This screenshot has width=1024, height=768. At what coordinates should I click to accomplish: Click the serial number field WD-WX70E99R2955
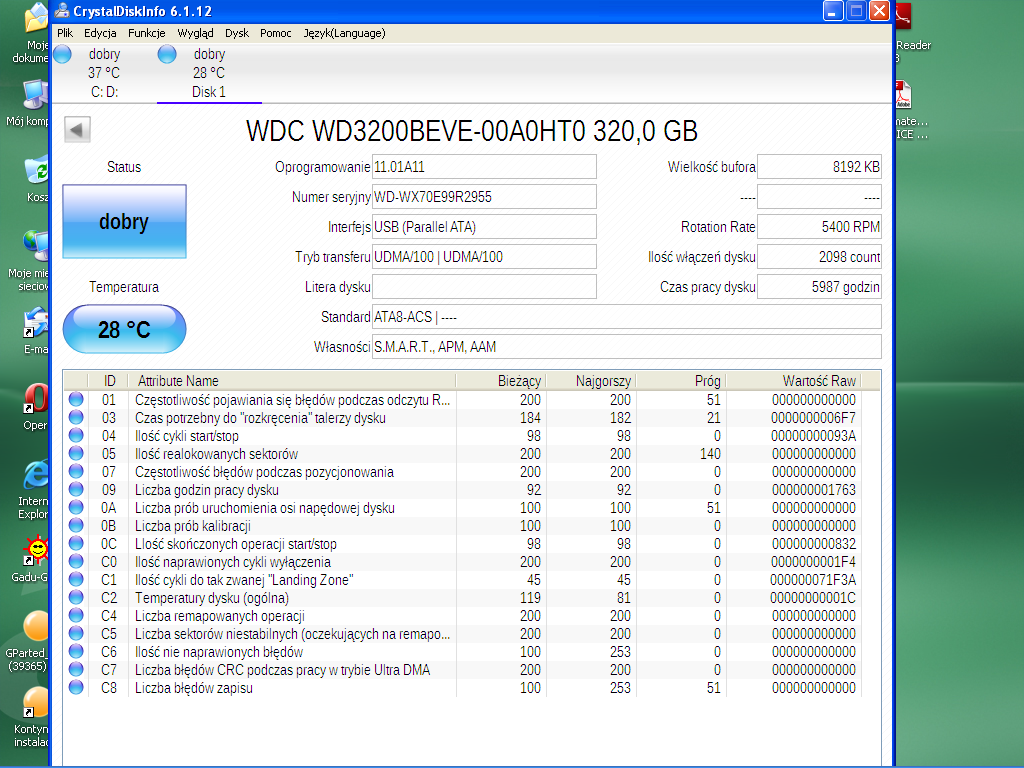click(x=484, y=197)
